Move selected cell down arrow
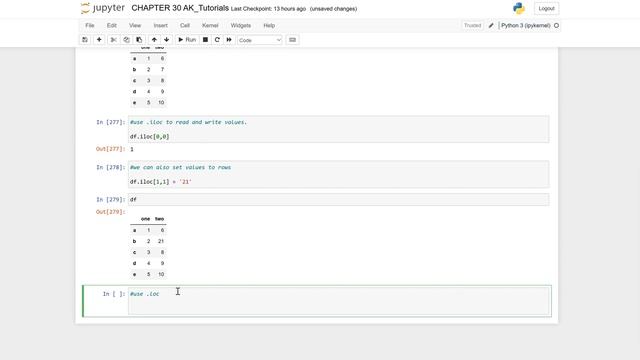Screen dimensions: 640x360 point(167,40)
